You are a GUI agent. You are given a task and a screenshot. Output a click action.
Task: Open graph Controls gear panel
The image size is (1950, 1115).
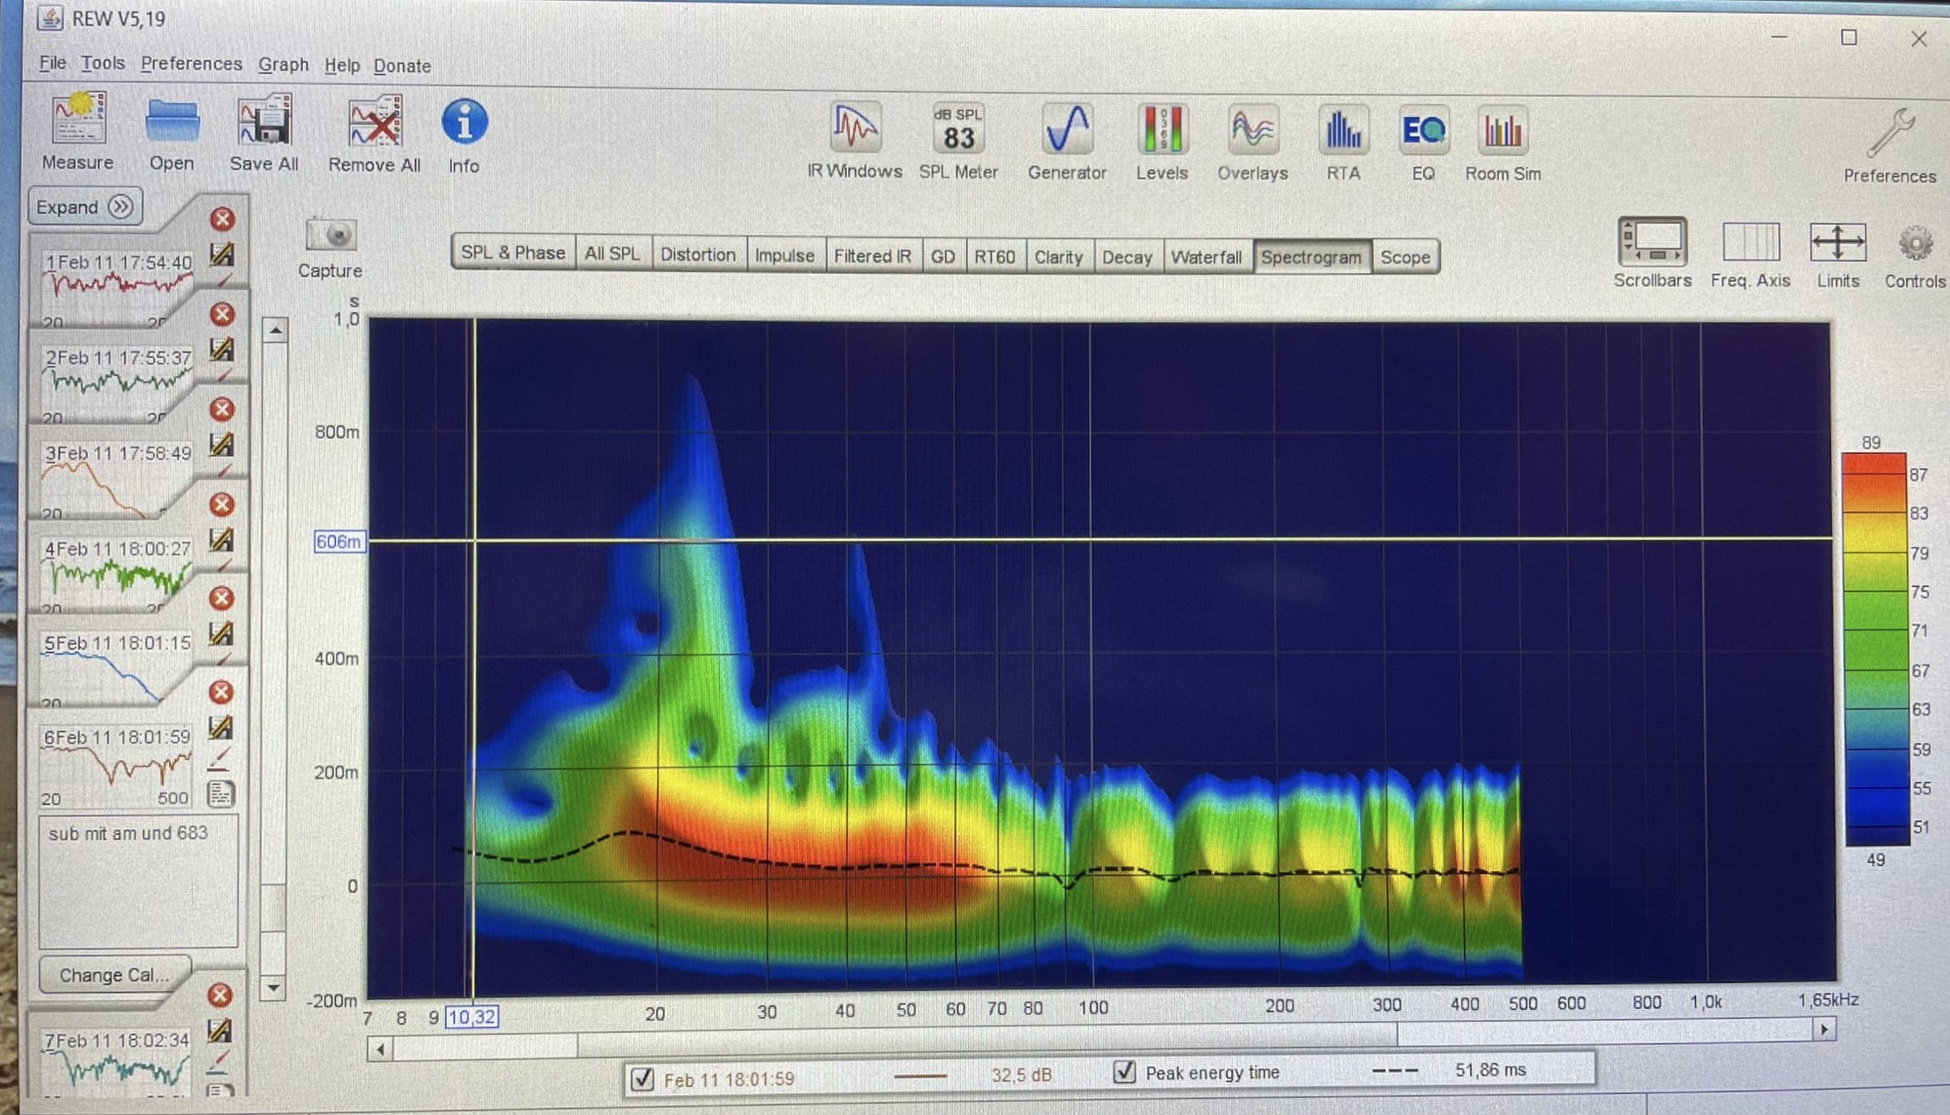[1914, 243]
